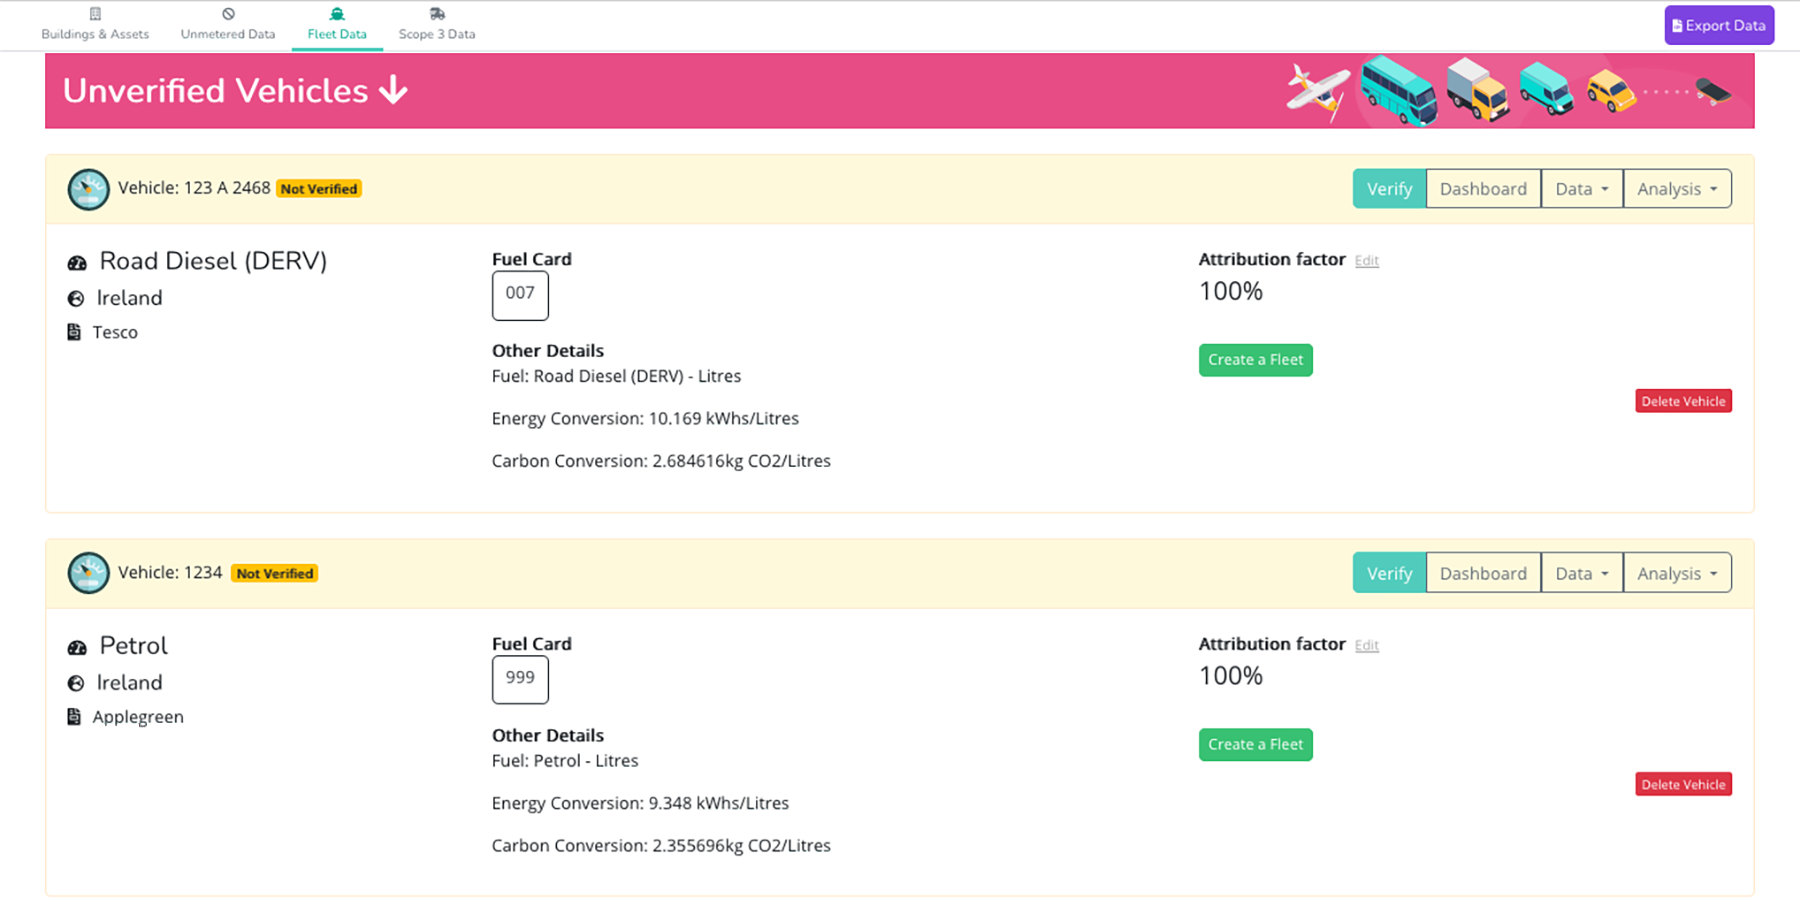Click 'Vehicle: 1234' title

(170, 573)
